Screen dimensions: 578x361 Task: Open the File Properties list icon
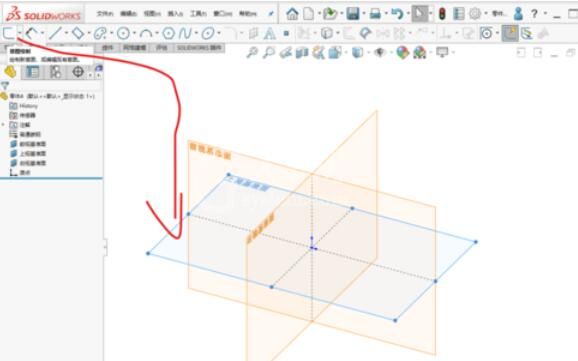click(x=459, y=14)
